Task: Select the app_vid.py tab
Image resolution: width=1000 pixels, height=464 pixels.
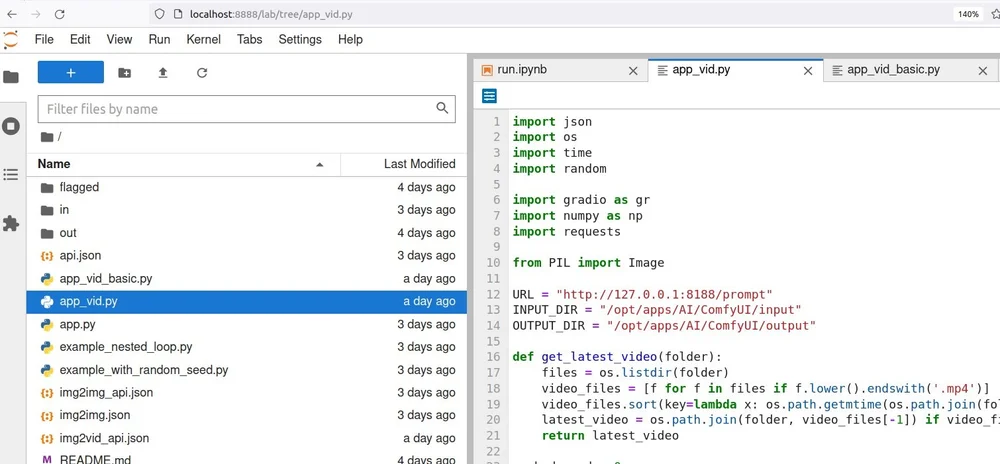Action: click(x=736, y=70)
